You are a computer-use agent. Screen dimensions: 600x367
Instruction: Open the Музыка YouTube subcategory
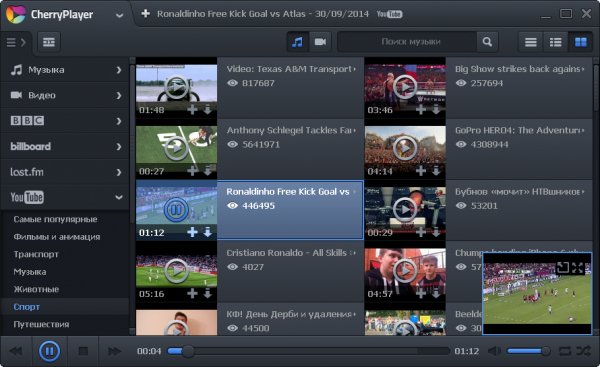pos(30,272)
